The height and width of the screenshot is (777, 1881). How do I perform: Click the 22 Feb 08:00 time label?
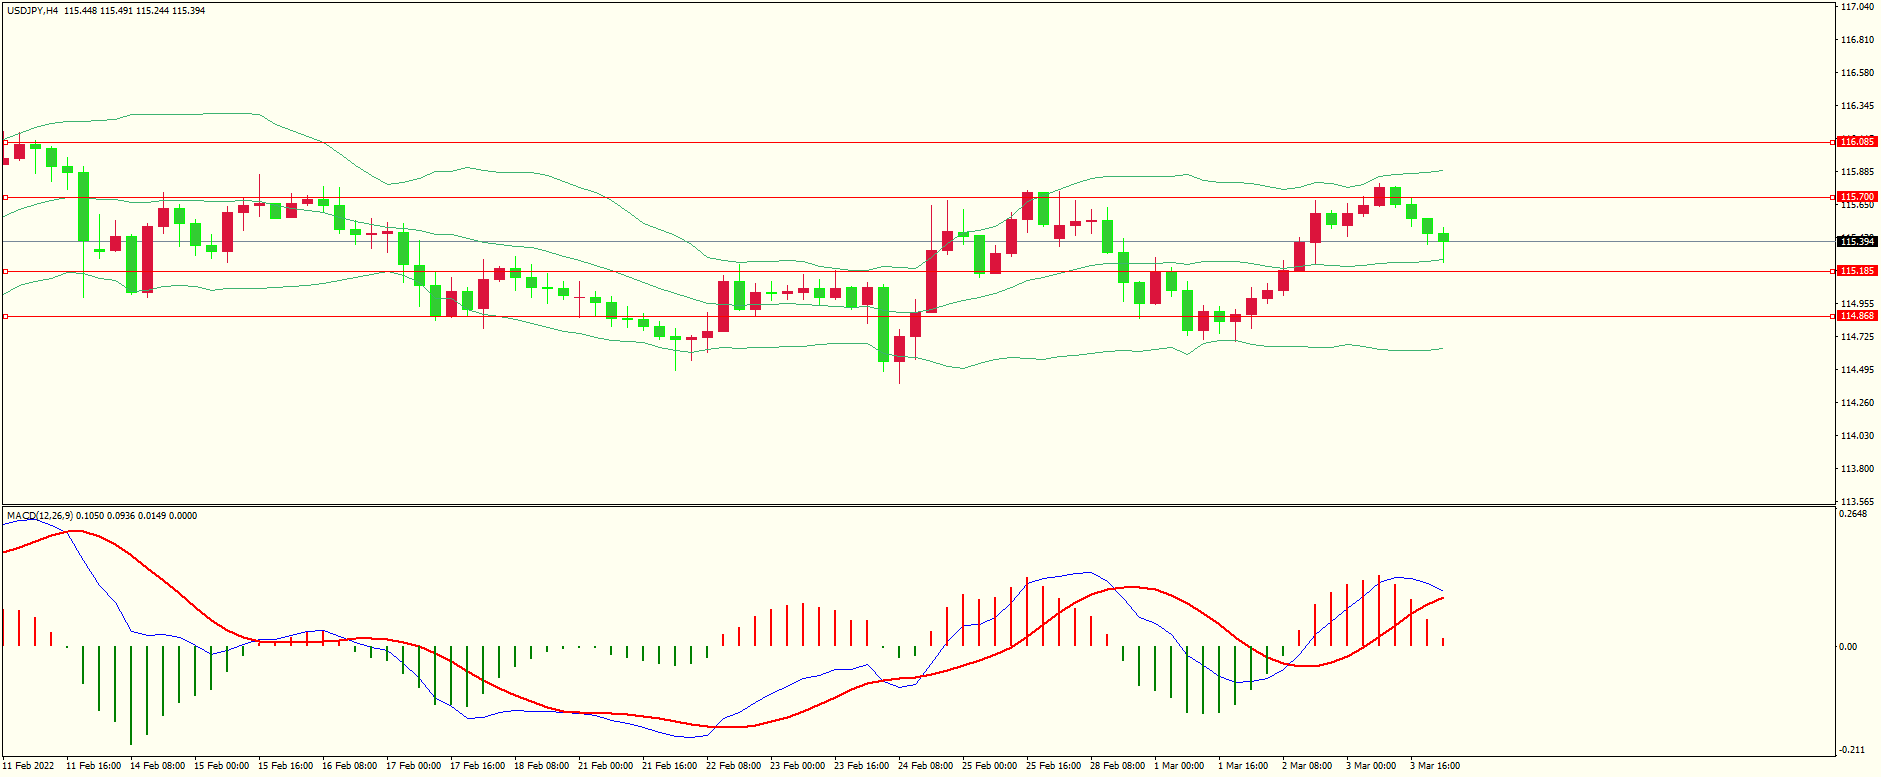(x=733, y=766)
